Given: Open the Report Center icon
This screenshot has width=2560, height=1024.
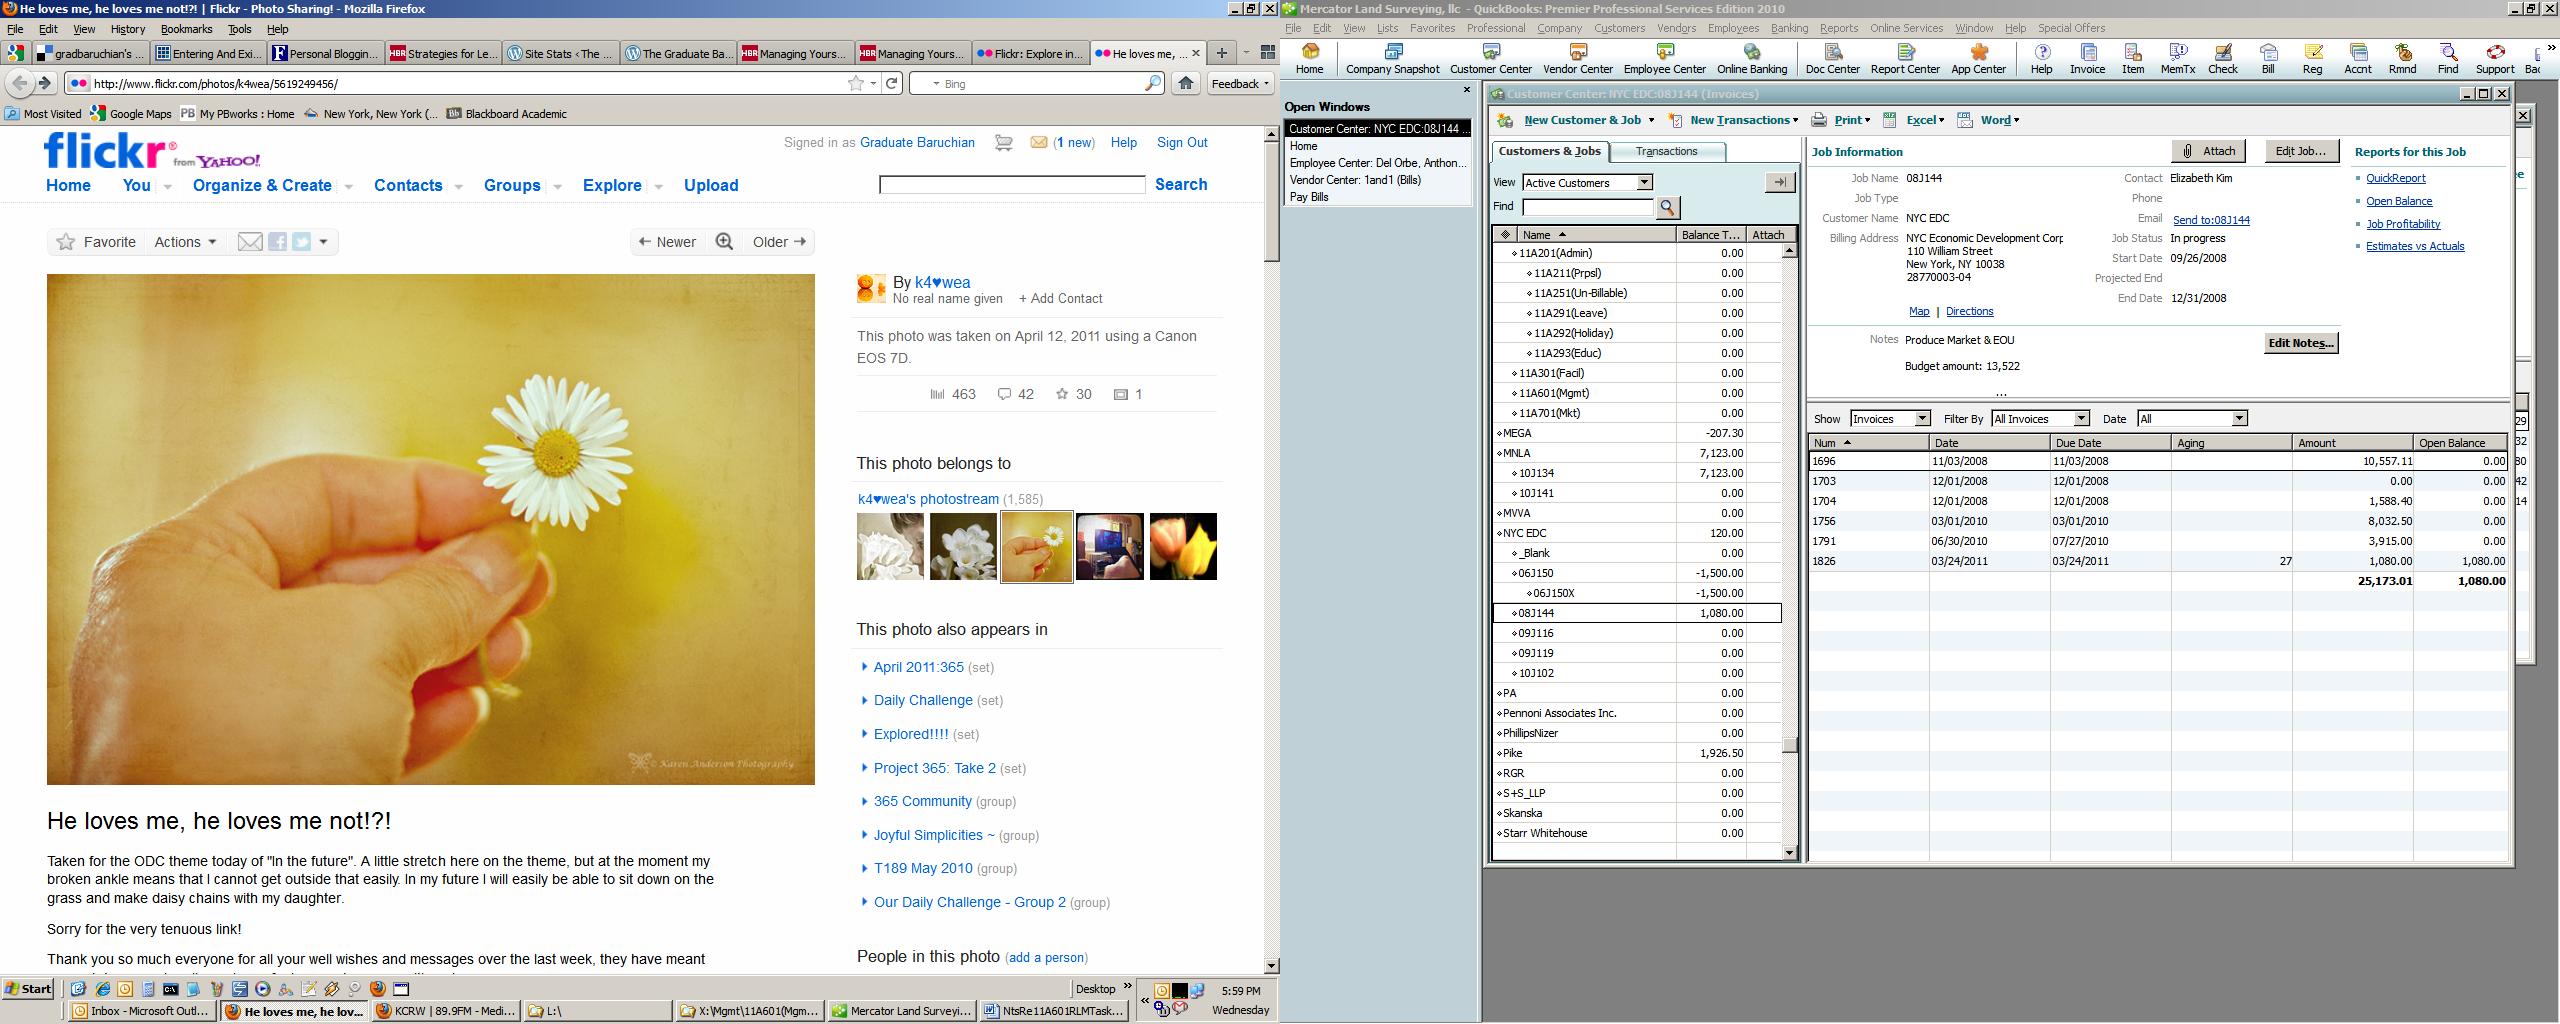Looking at the screenshot, I should coord(1904,59).
